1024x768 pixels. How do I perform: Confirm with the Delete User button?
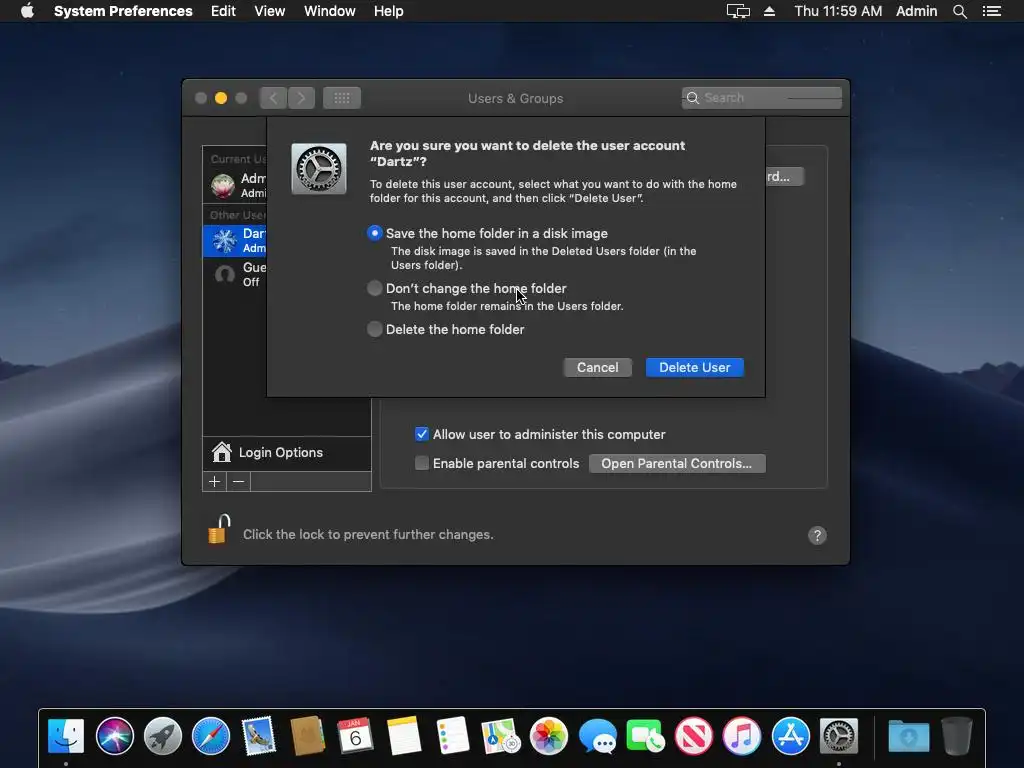(x=694, y=367)
